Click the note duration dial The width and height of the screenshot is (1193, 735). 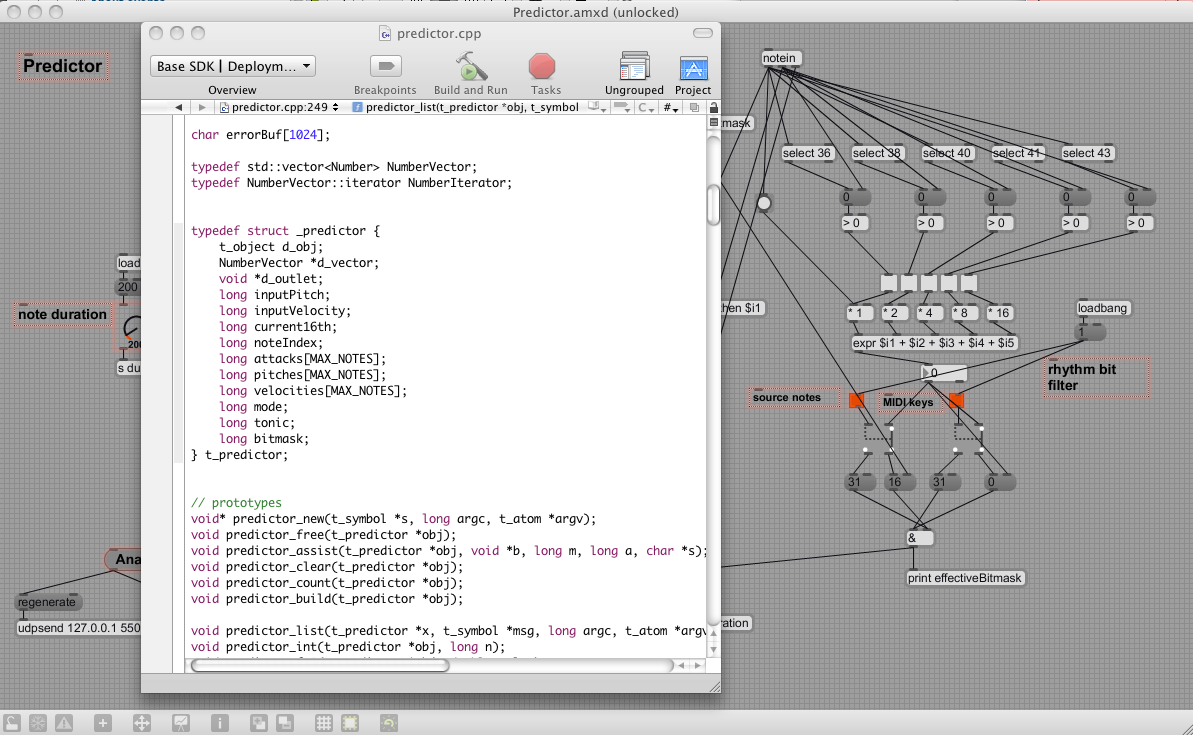132,328
